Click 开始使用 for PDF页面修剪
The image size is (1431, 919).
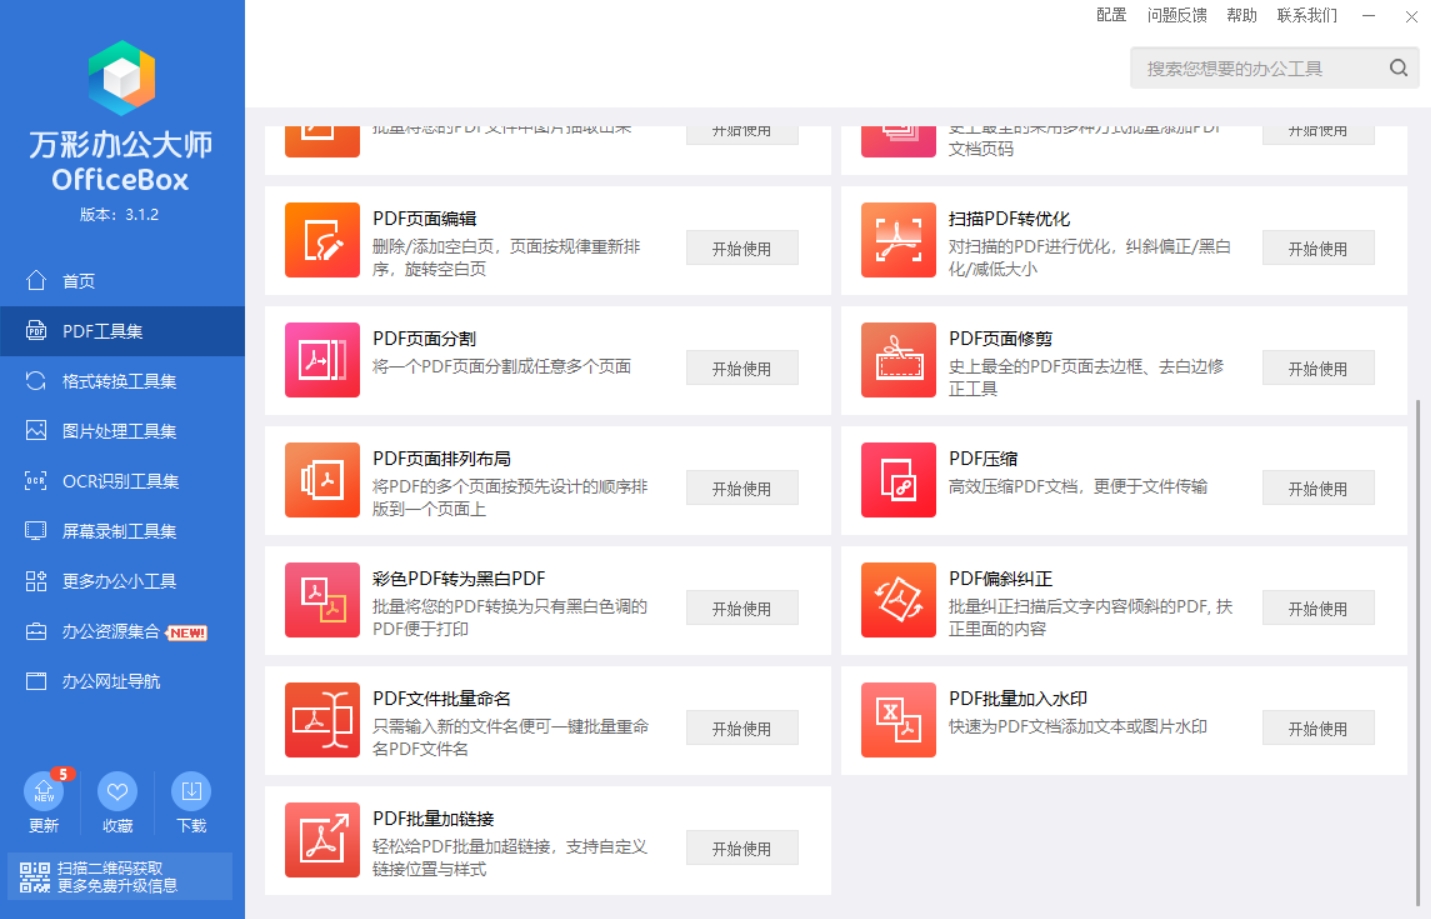click(x=1318, y=368)
